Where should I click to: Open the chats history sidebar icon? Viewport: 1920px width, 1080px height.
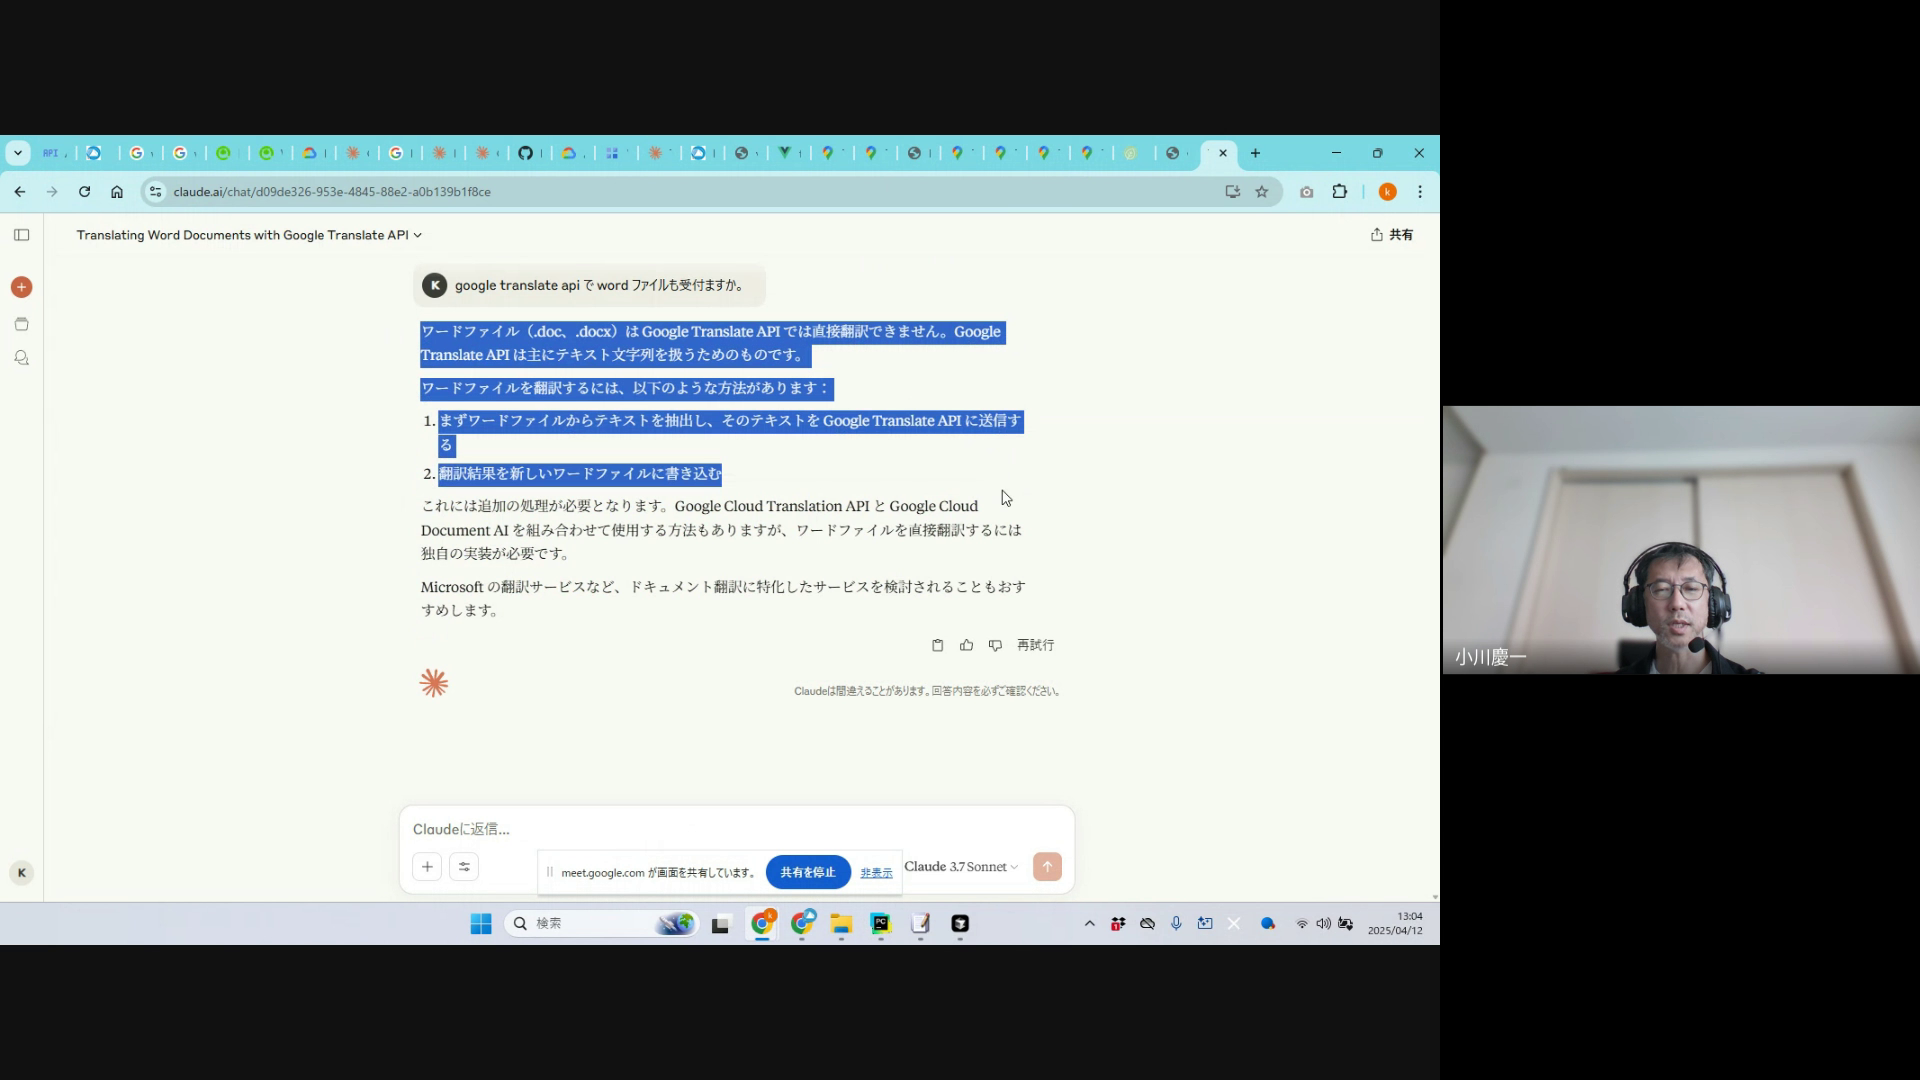tap(21, 358)
